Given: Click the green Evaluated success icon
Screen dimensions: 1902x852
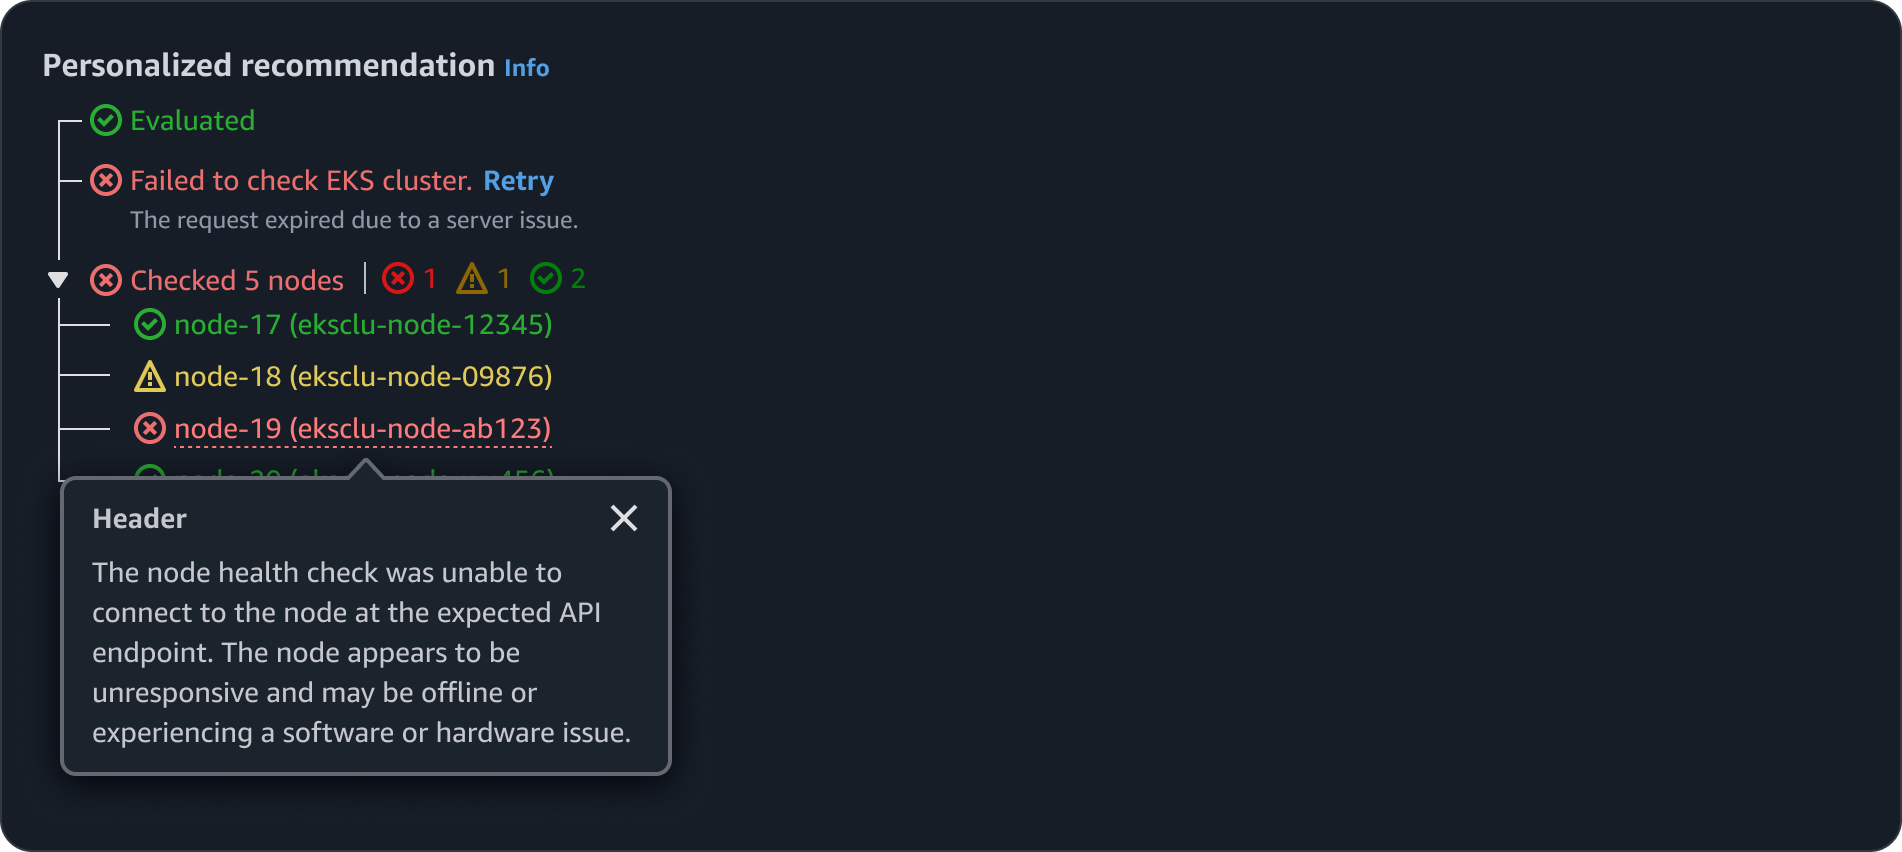Looking at the screenshot, I should point(106,121).
